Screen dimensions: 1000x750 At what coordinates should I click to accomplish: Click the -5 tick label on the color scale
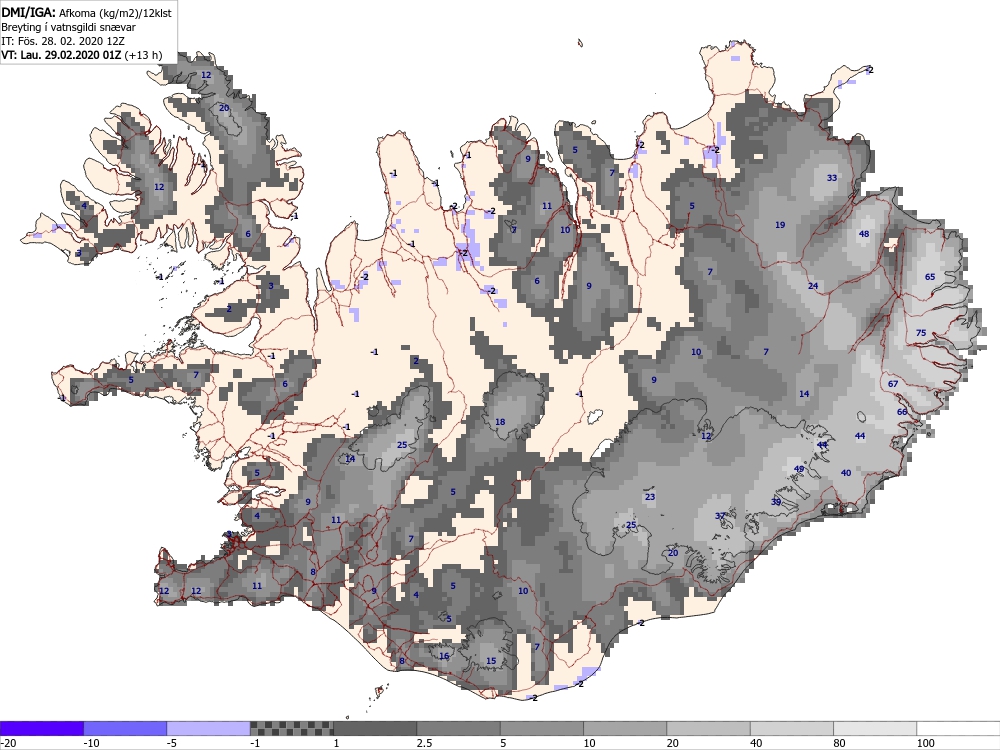[173, 743]
